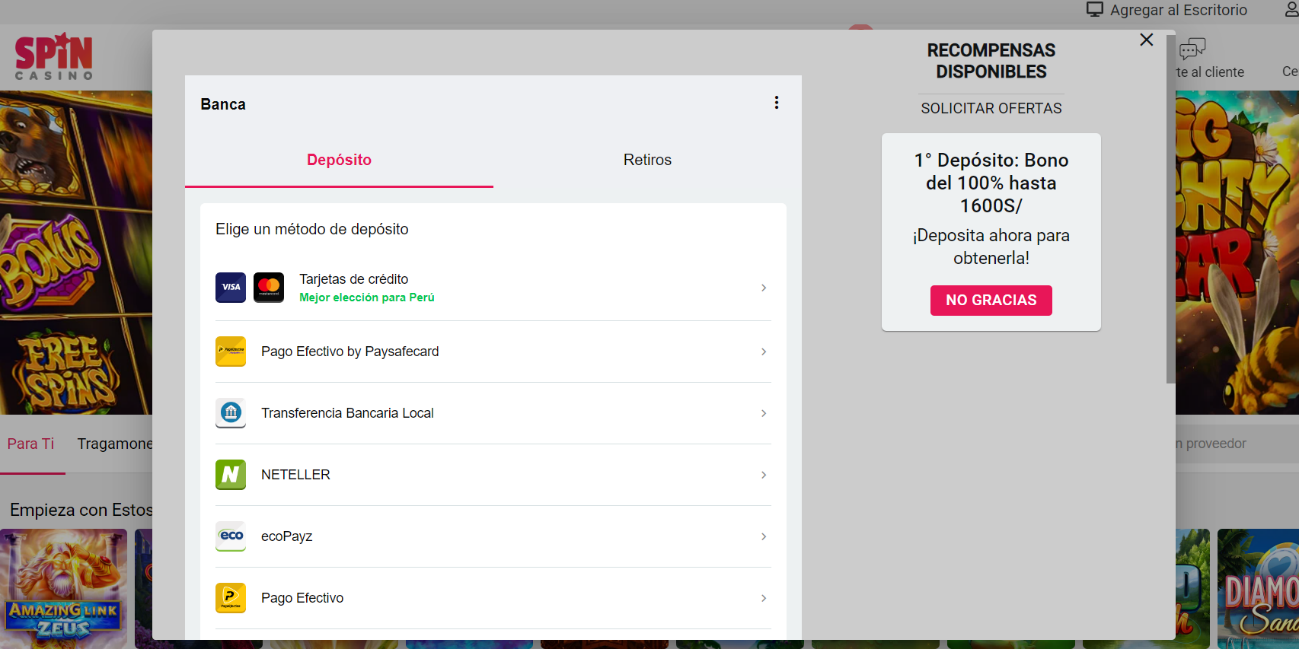The width and height of the screenshot is (1299, 649).
Task: Click the Mastercard logo icon
Action: click(x=269, y=287)
